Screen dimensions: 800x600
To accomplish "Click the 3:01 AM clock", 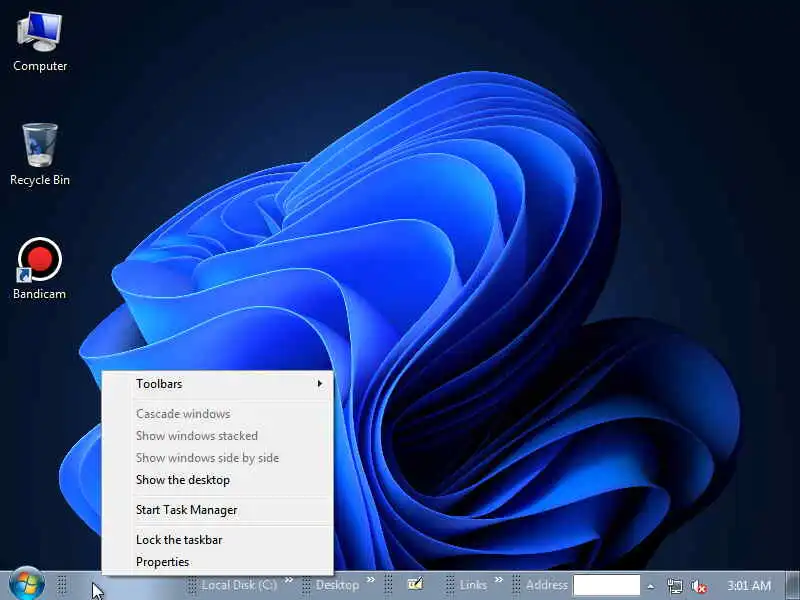I will [748, 586].
